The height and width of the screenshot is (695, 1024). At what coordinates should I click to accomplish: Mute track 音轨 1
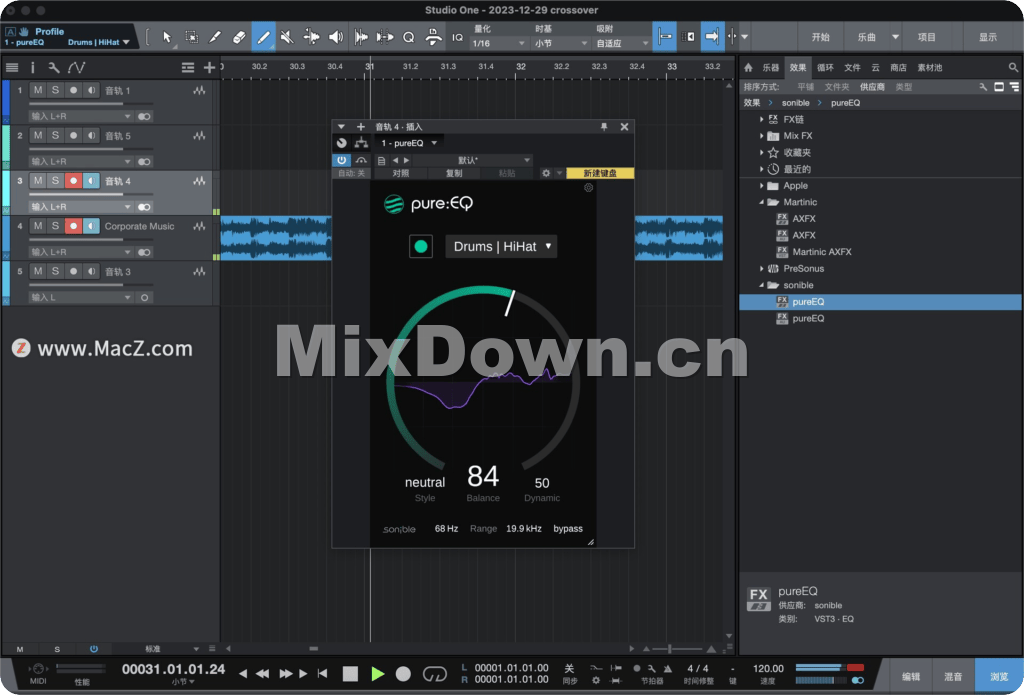coord(38,90)
